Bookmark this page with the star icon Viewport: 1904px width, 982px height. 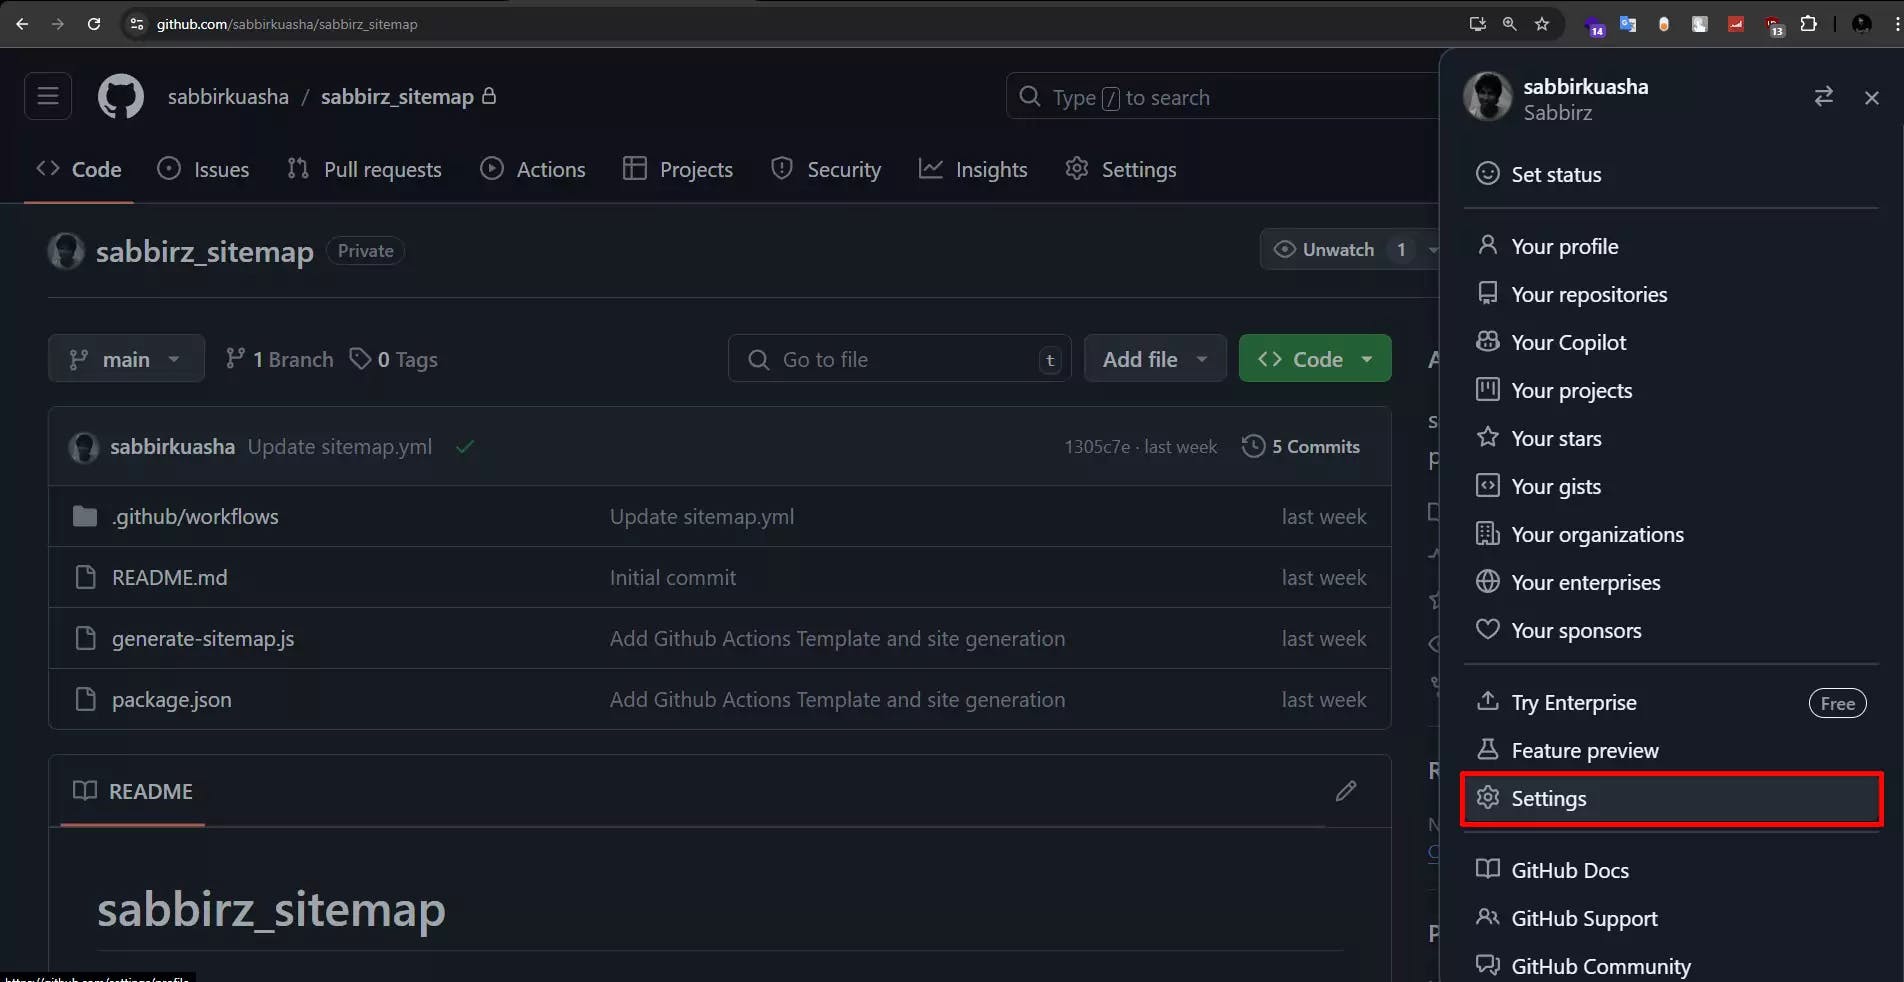(x=1542, y=24)
